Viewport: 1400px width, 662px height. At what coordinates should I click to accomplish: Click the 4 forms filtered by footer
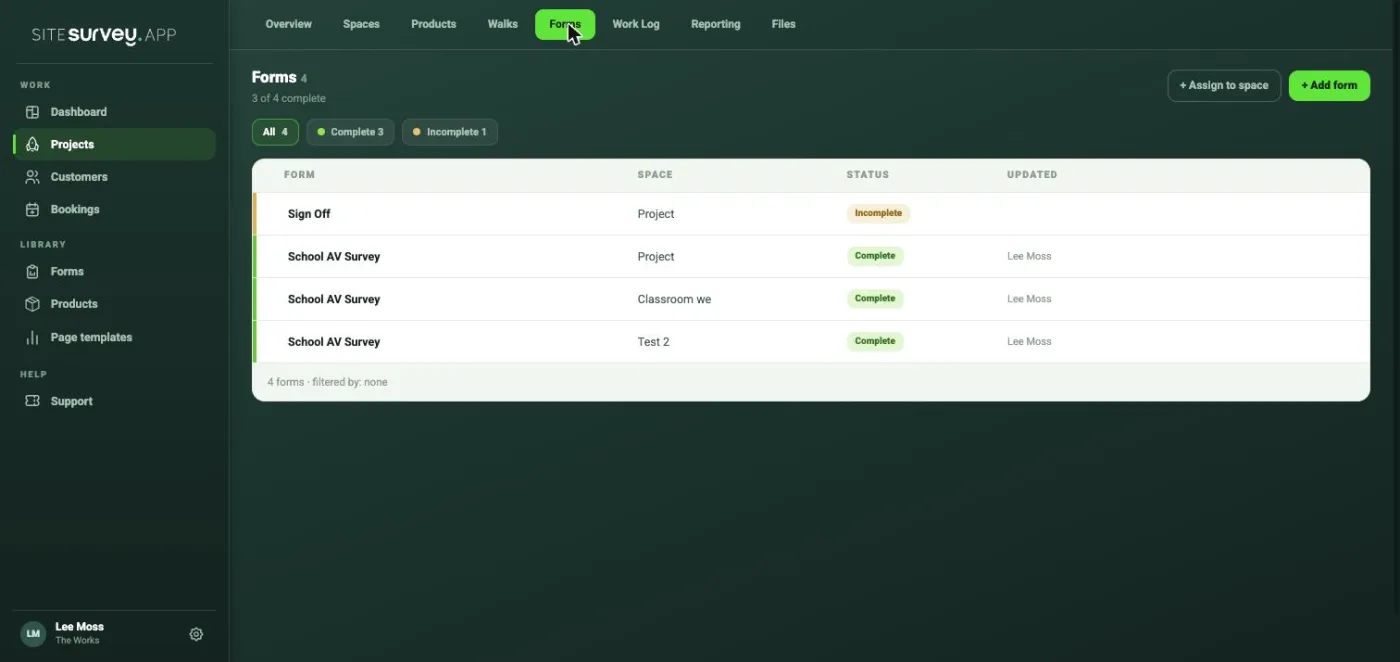(x=327, y=382)
